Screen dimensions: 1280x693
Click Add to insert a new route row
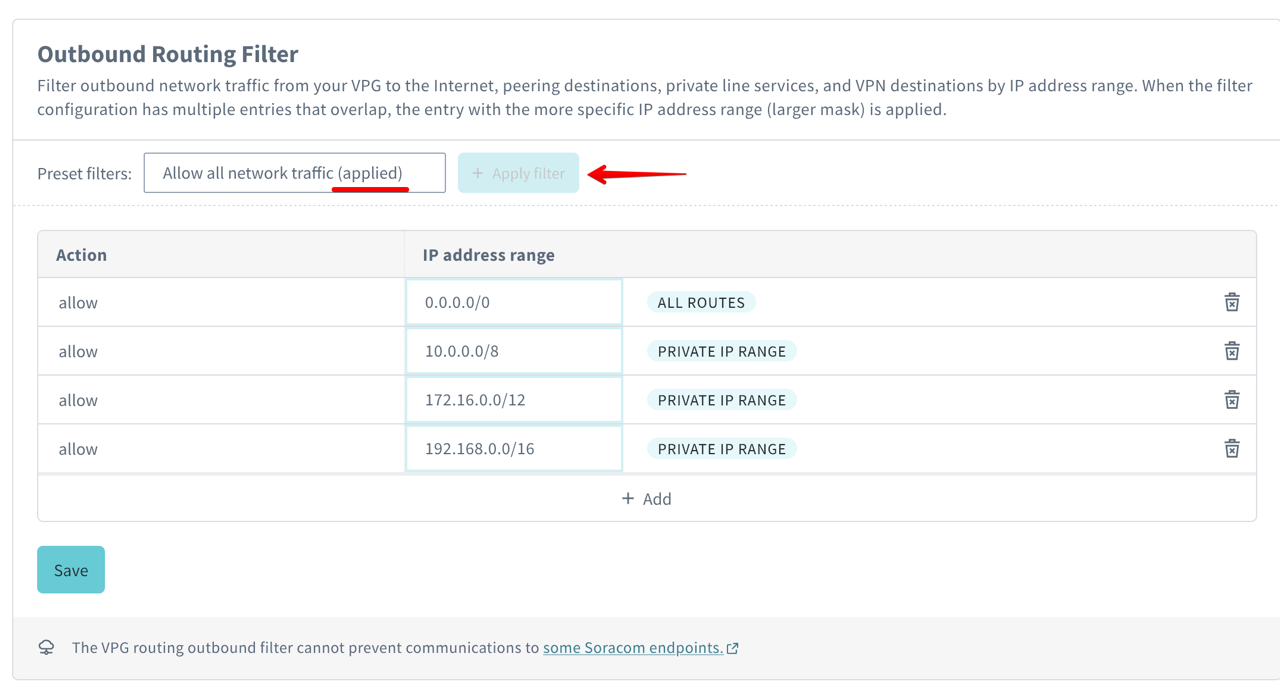click(647, 498)
